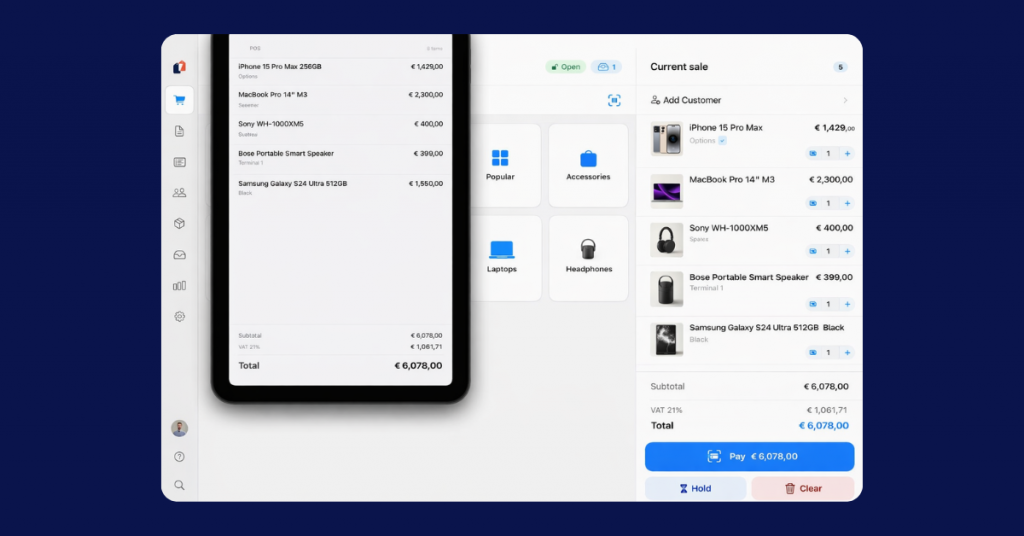Image resolution: width=1024 pixels, height=536 pixels.
Task: Open the bar chart reports icon
Action: 179,285
